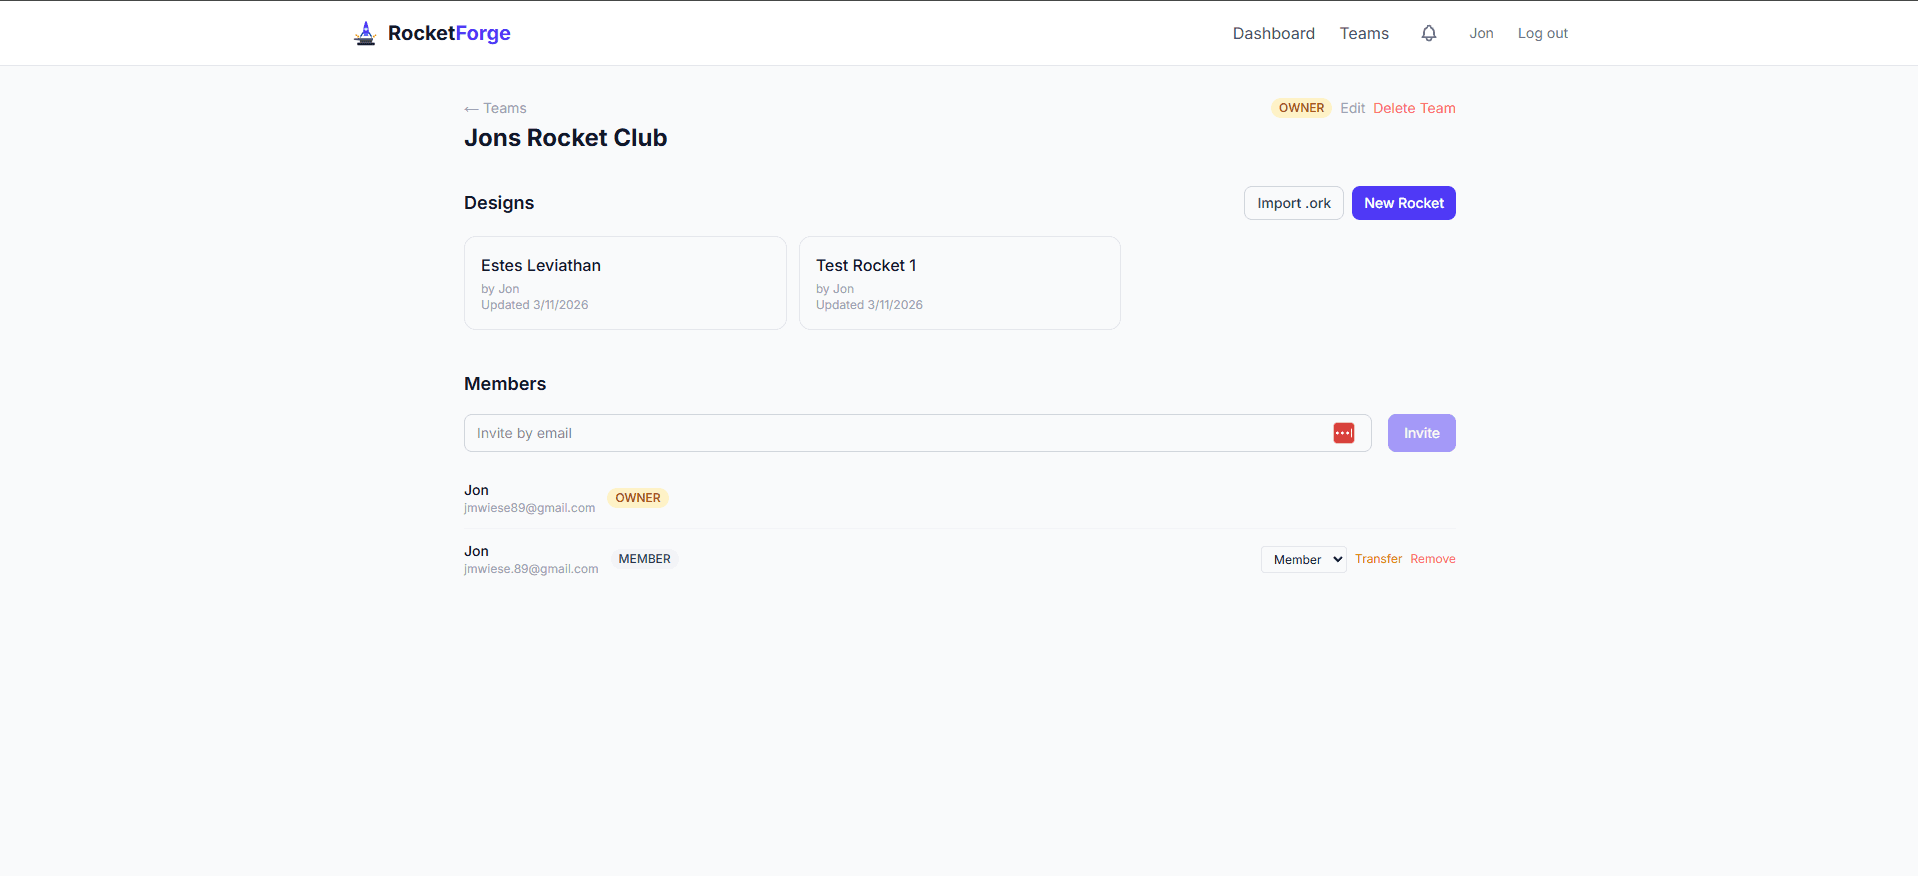Open Dashboard in the top navigation
The width and height of the screenshot is (1918, 876).
(x=1273, y=33)
